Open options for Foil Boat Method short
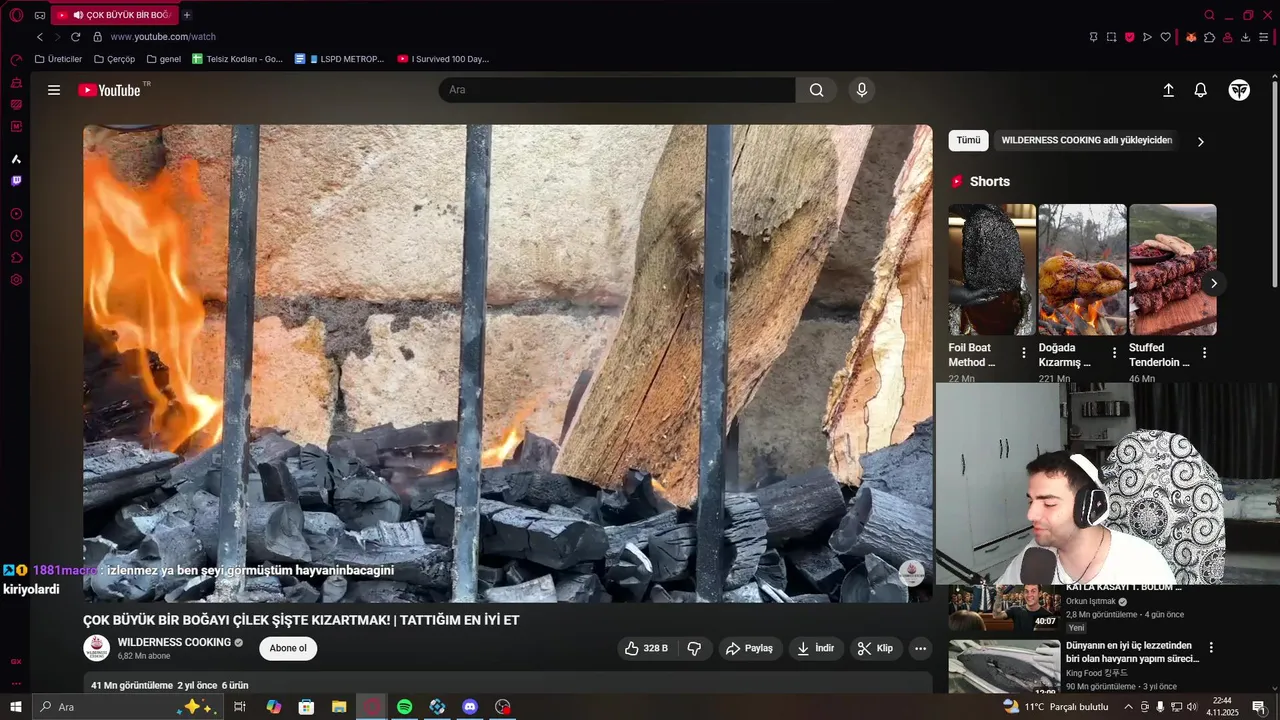 pos(1024,353)
